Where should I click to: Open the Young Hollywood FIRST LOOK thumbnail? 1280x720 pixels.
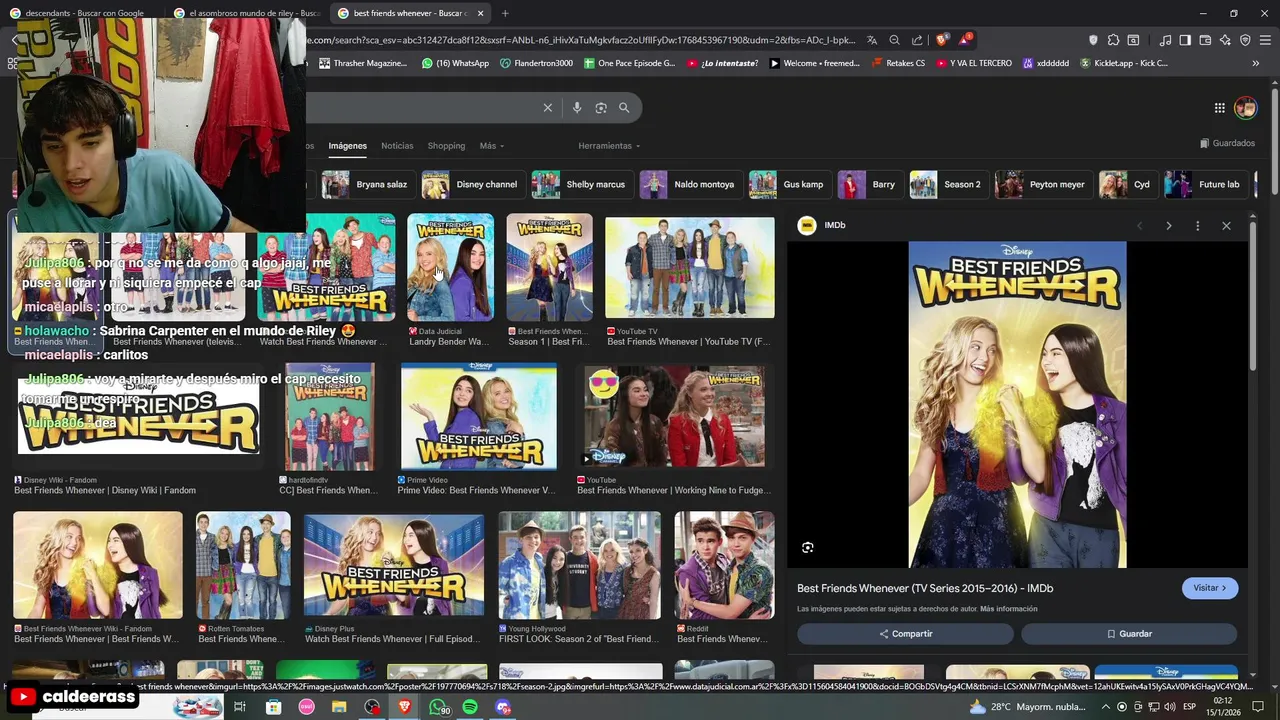pyautogui.click(x=580, y=565)
